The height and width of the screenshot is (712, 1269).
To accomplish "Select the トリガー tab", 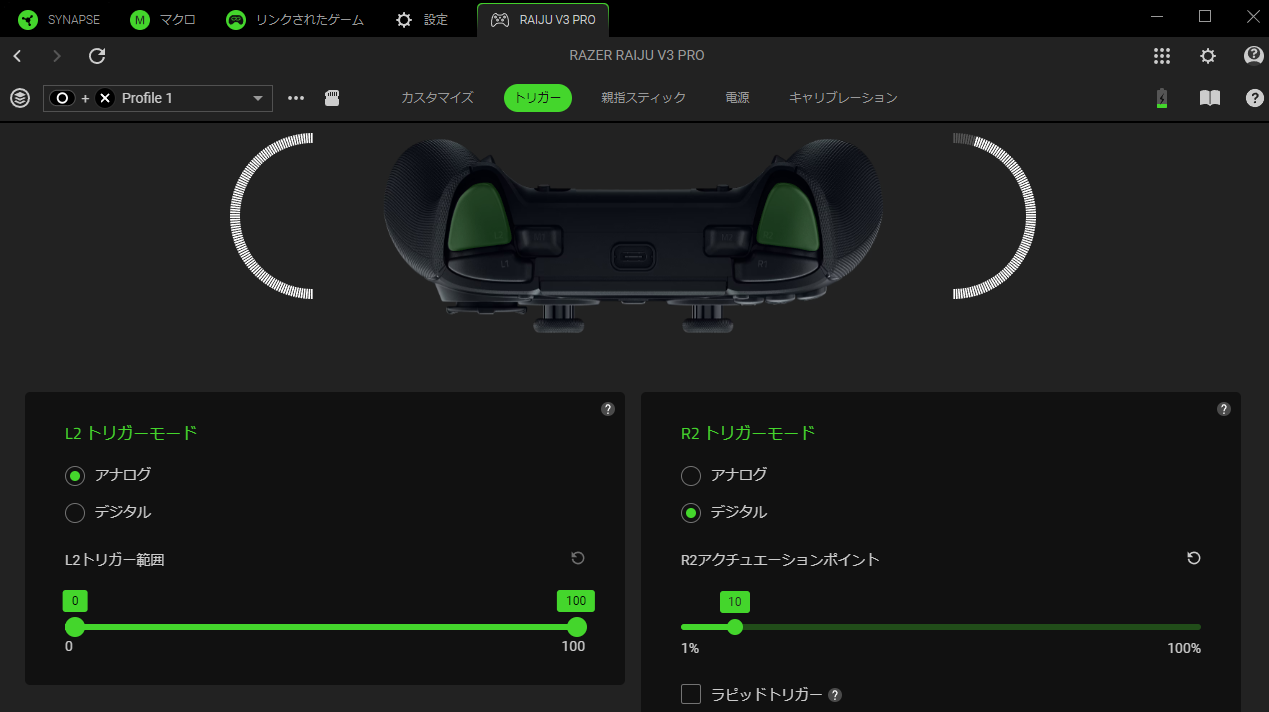I will tap(538, 98).
